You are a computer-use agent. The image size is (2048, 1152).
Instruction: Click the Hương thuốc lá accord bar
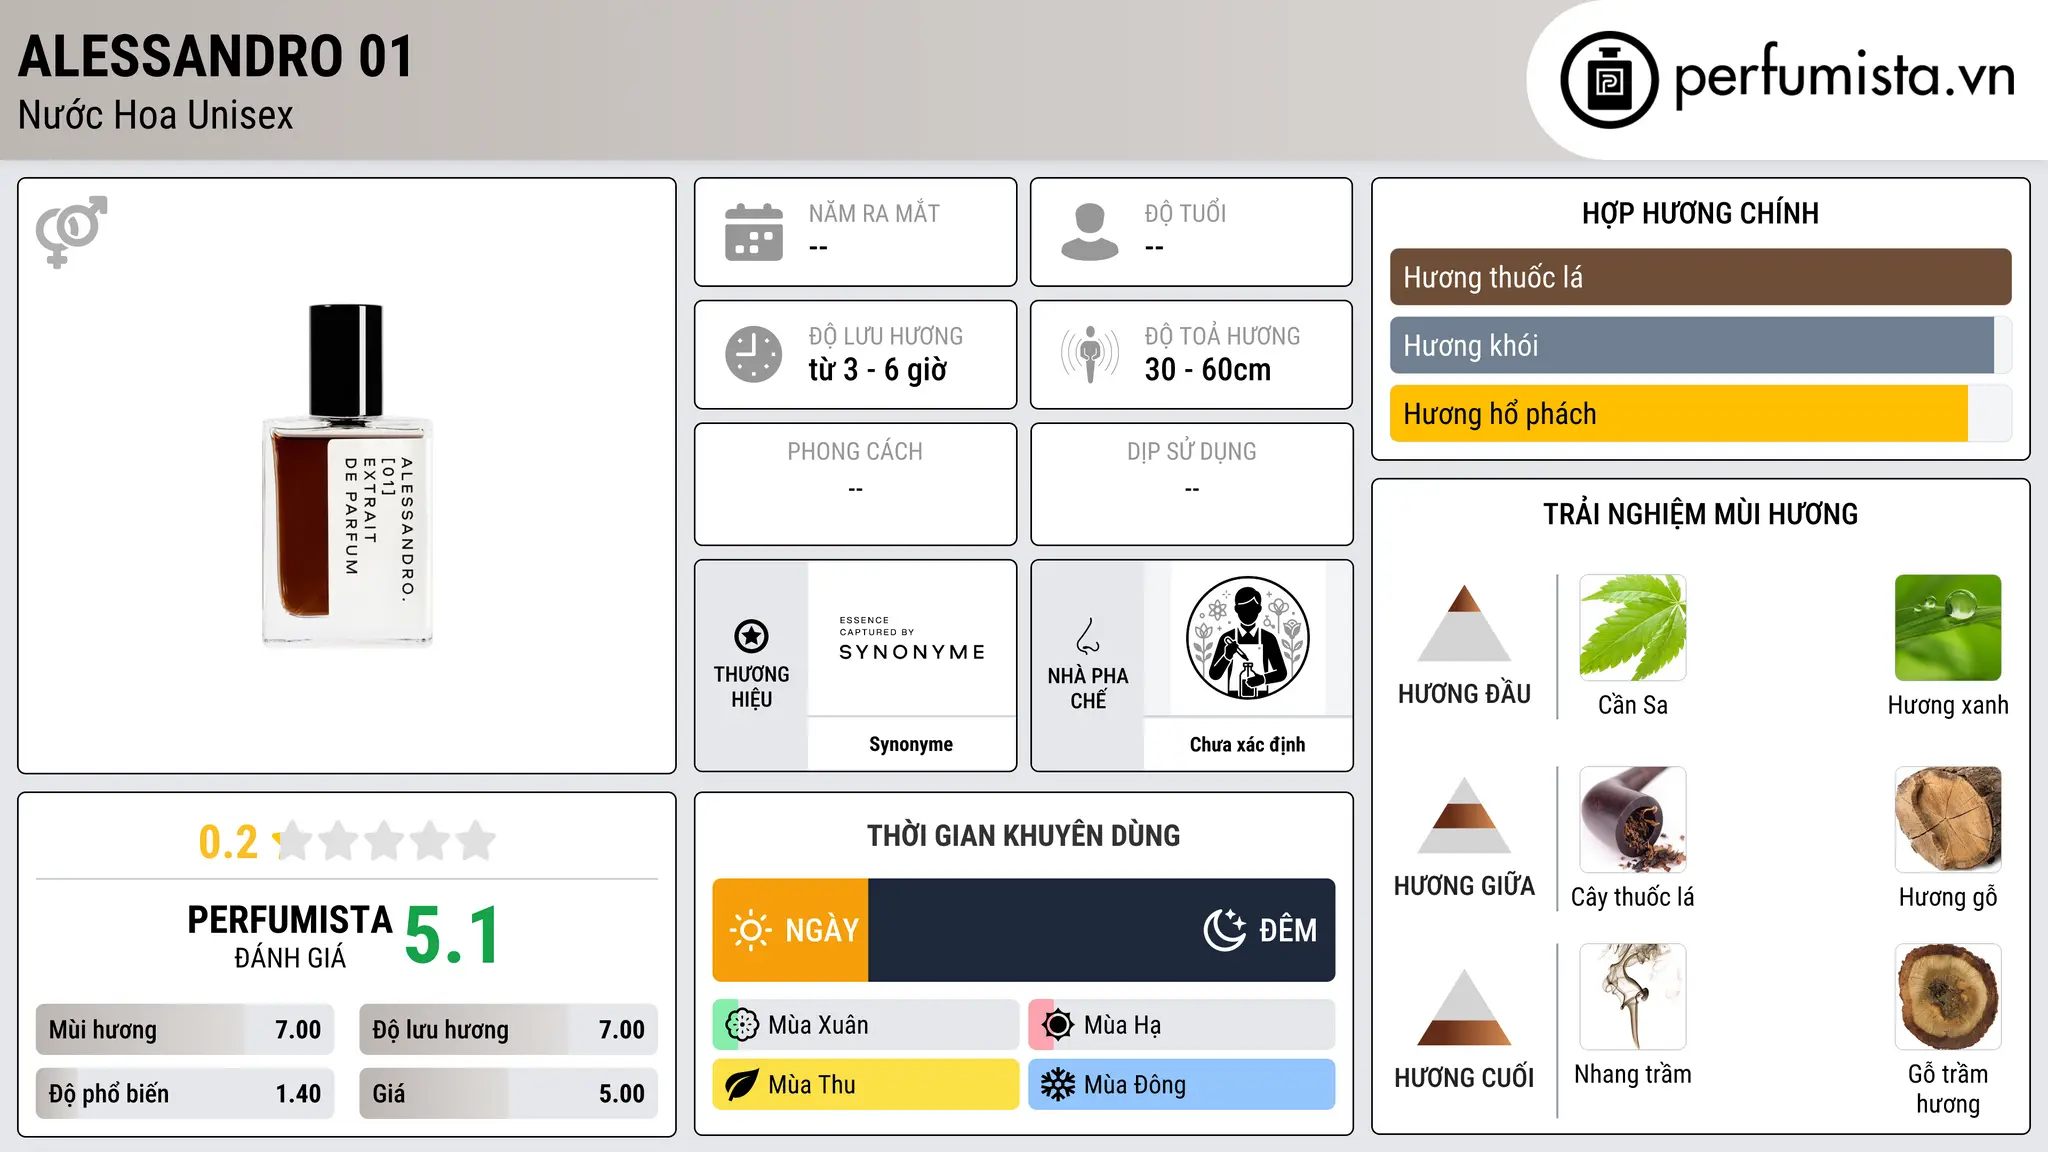1700,277
